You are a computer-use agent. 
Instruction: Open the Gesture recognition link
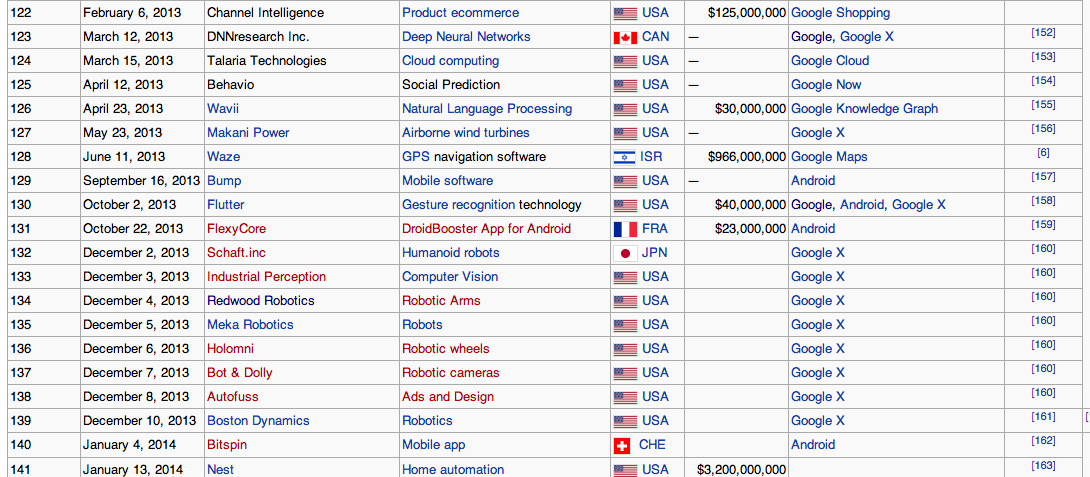[x=458, y=204]
